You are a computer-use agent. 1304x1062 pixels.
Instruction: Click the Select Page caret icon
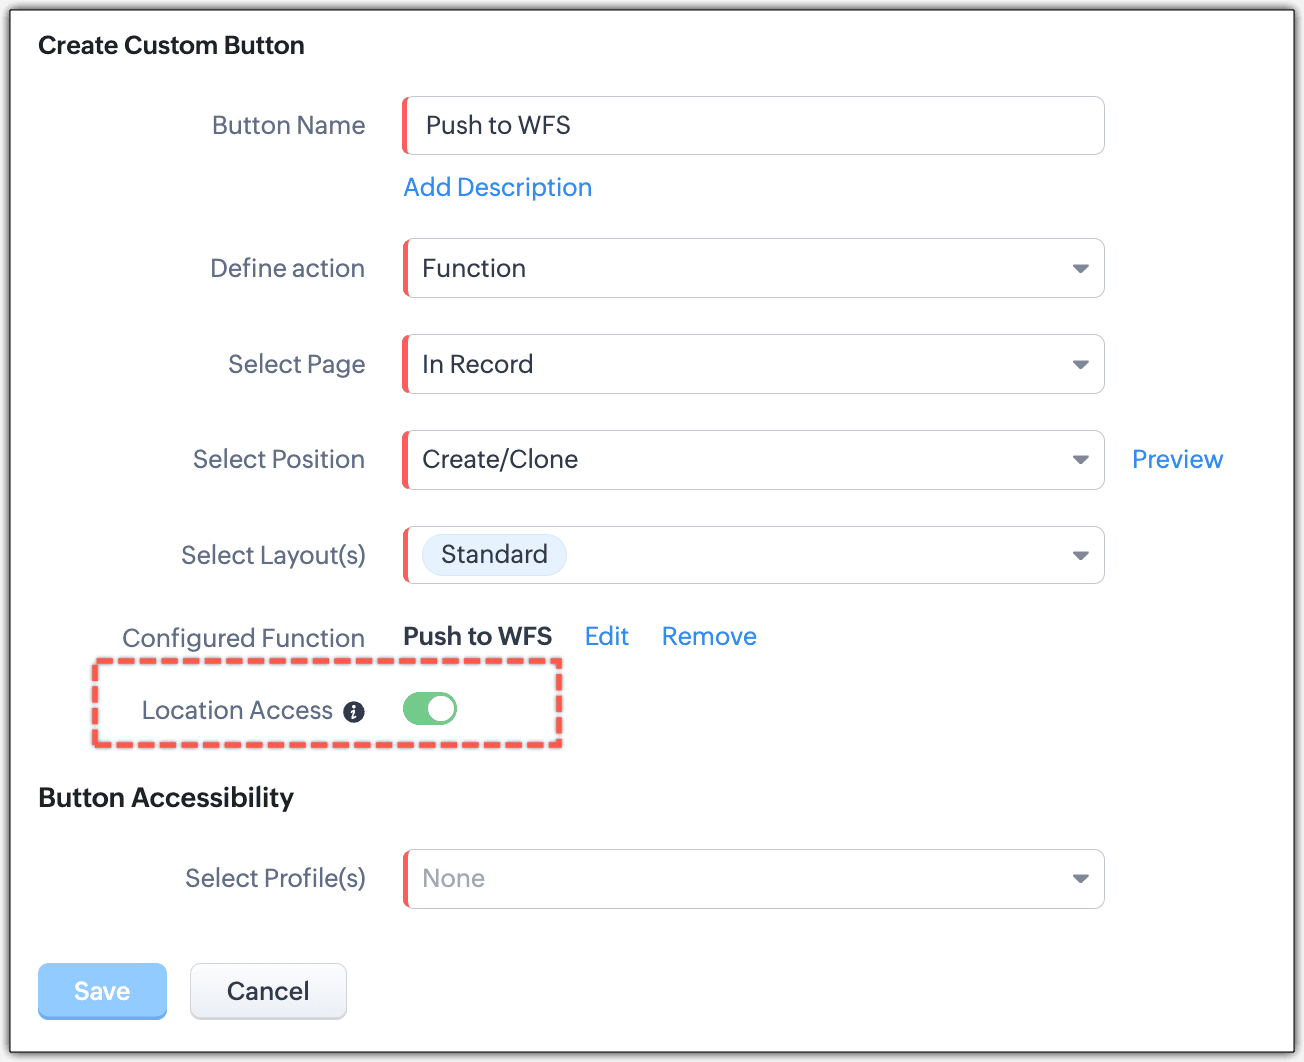pos(1080,365)
